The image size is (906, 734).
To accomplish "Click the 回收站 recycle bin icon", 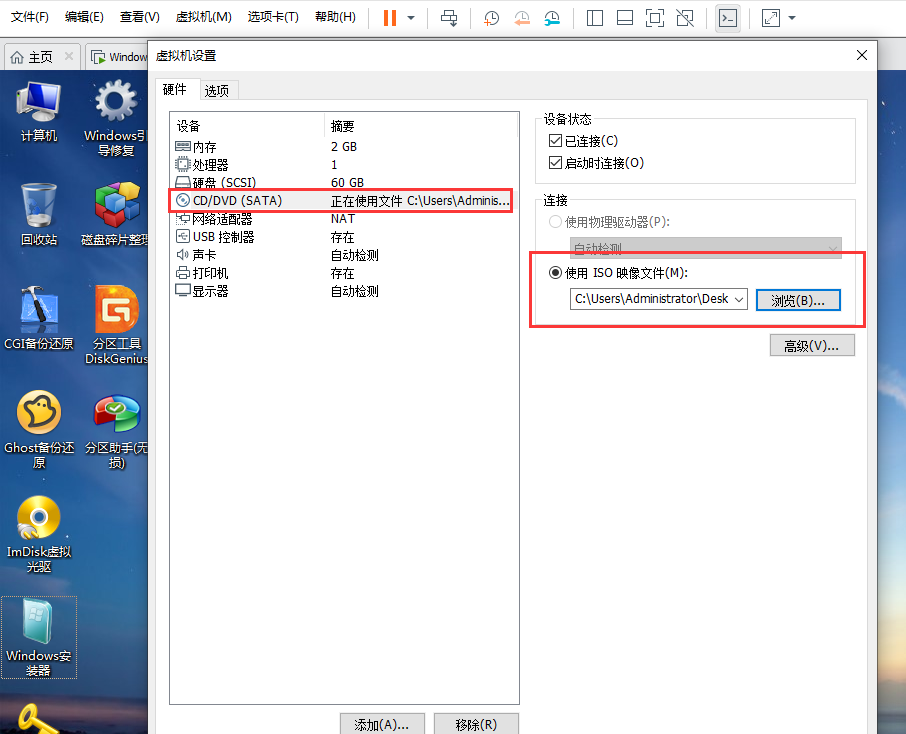I will [x=39, y=214].
